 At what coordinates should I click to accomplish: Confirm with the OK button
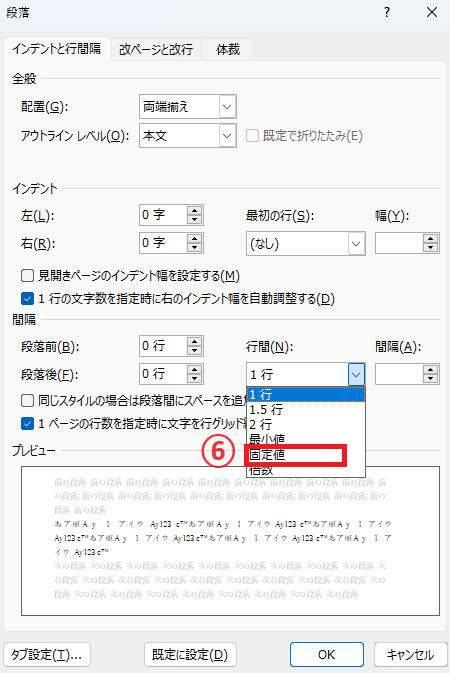pyautogui.click(x=327, y=655)
